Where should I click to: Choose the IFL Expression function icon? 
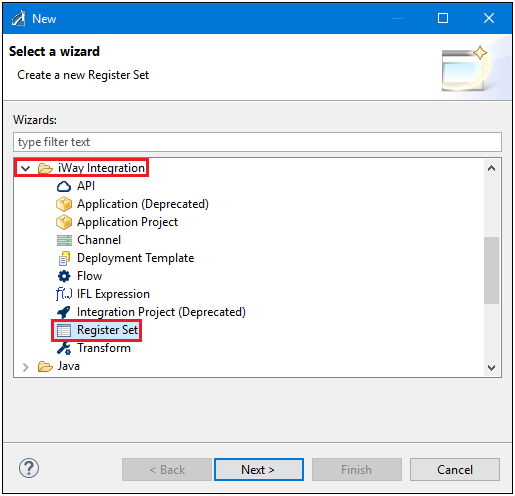pos(64,294)
